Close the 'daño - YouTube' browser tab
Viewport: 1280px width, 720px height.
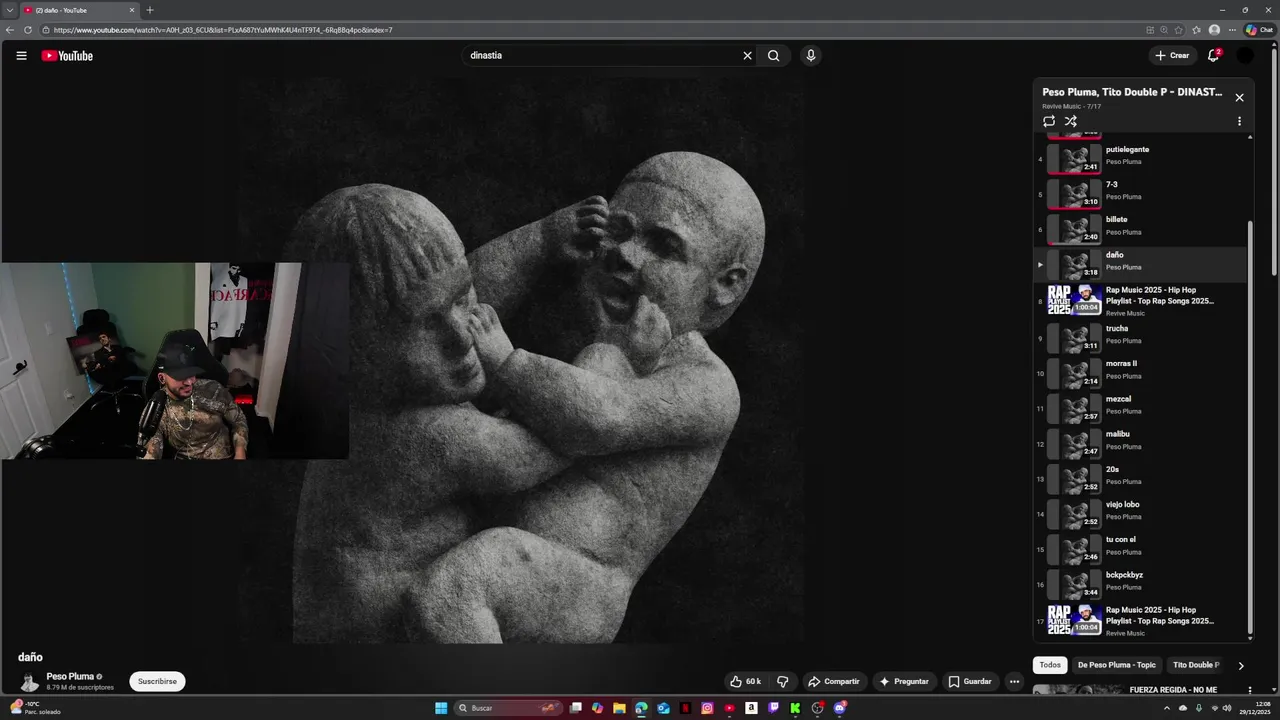[131, 10]
